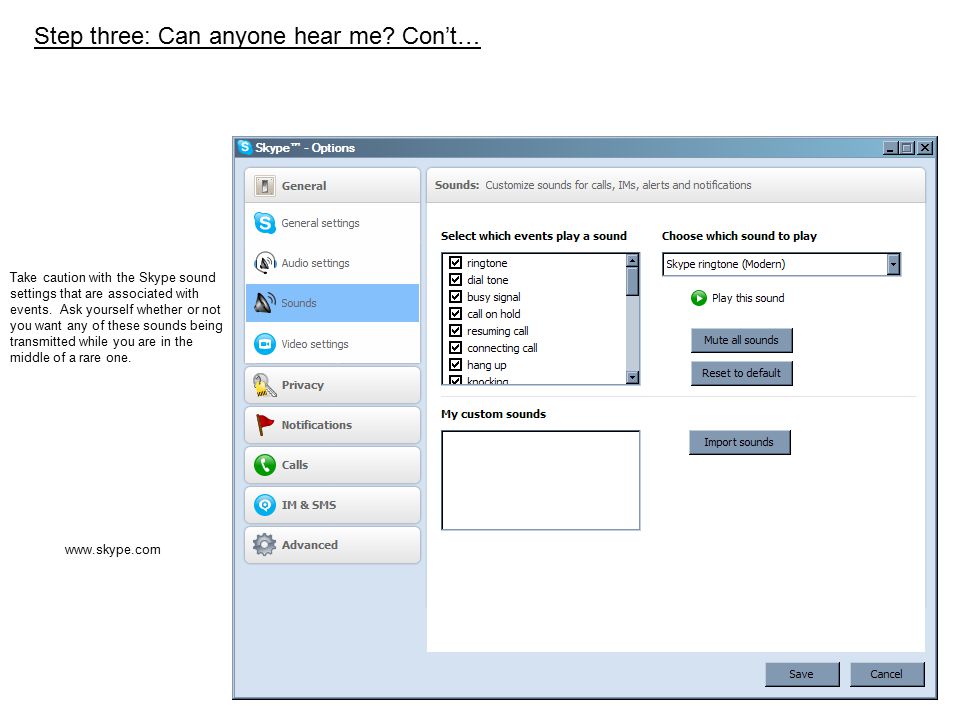Image resolution: width=960 pixels, height=720 pixels.
Task: Open the IM & SMS section
Action: (332, 505)
